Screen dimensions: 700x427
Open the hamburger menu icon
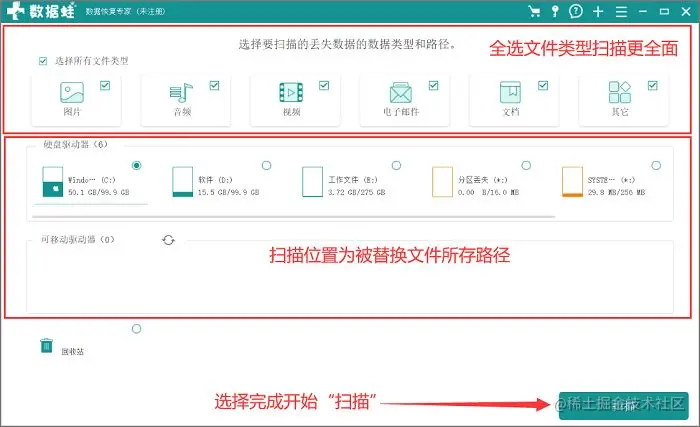(x=621, y=12)
